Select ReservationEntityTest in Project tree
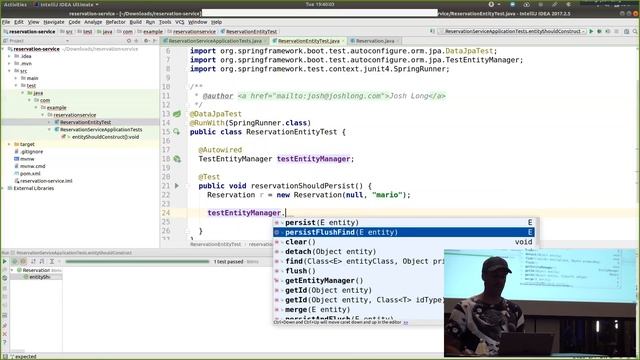The image size is (640, 360). click(x=85, y=122)
